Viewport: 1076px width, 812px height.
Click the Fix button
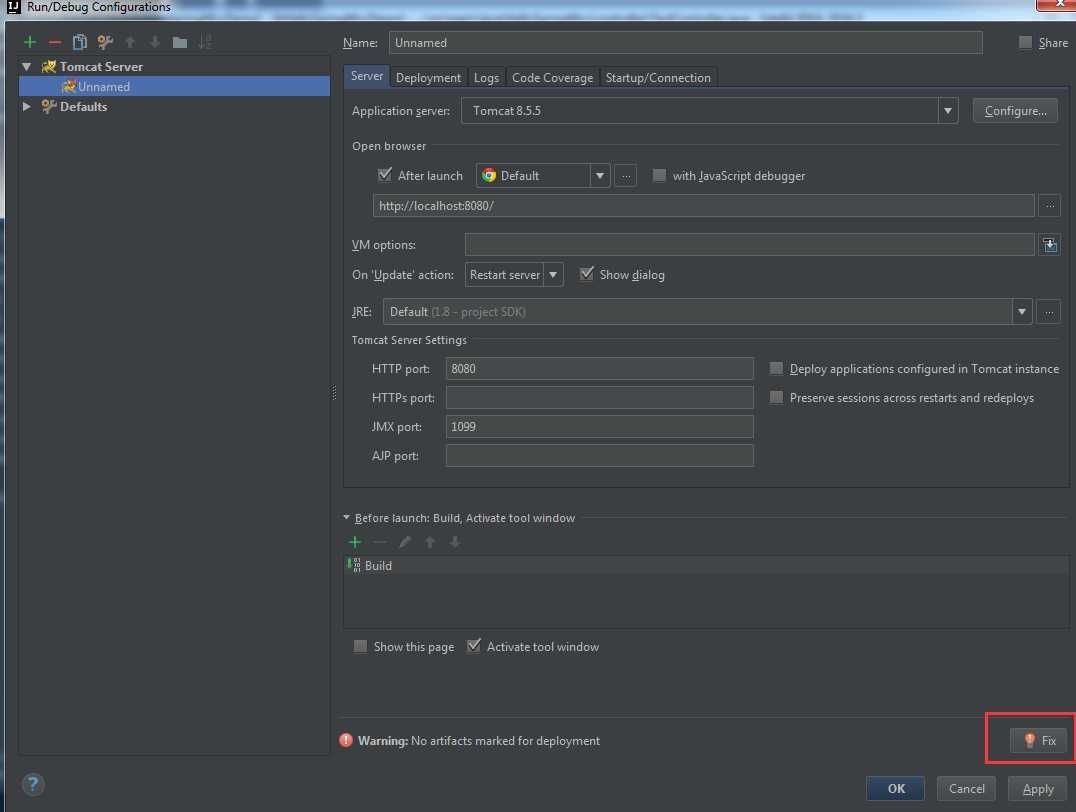click(1038, 740)
